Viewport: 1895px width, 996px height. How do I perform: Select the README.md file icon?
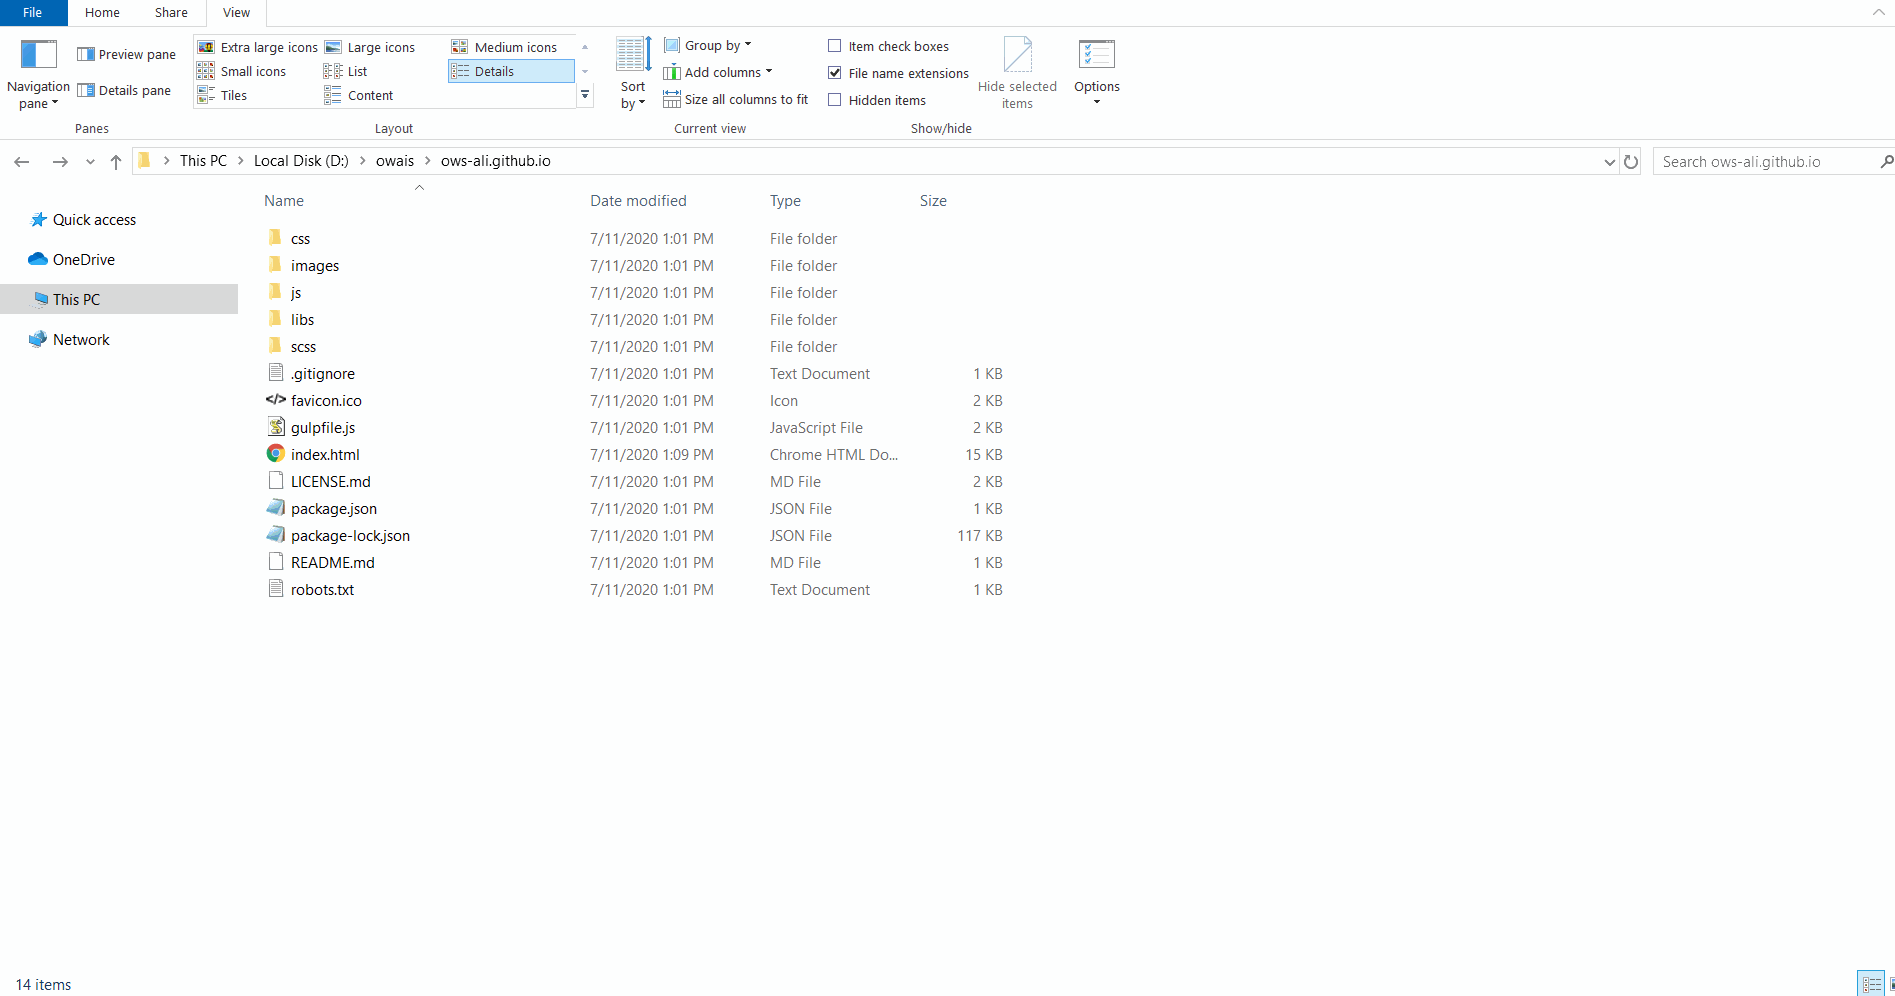[276, 562]
